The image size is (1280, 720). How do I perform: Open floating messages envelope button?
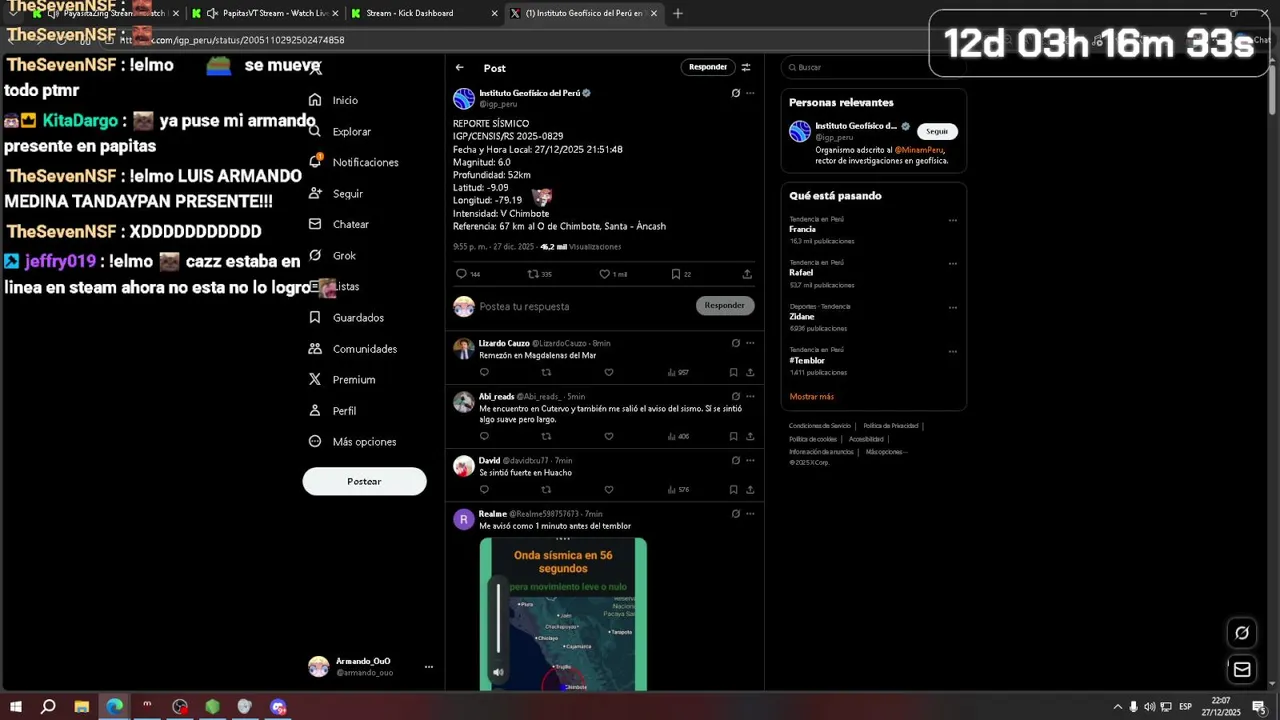[x=1242, y=669]
